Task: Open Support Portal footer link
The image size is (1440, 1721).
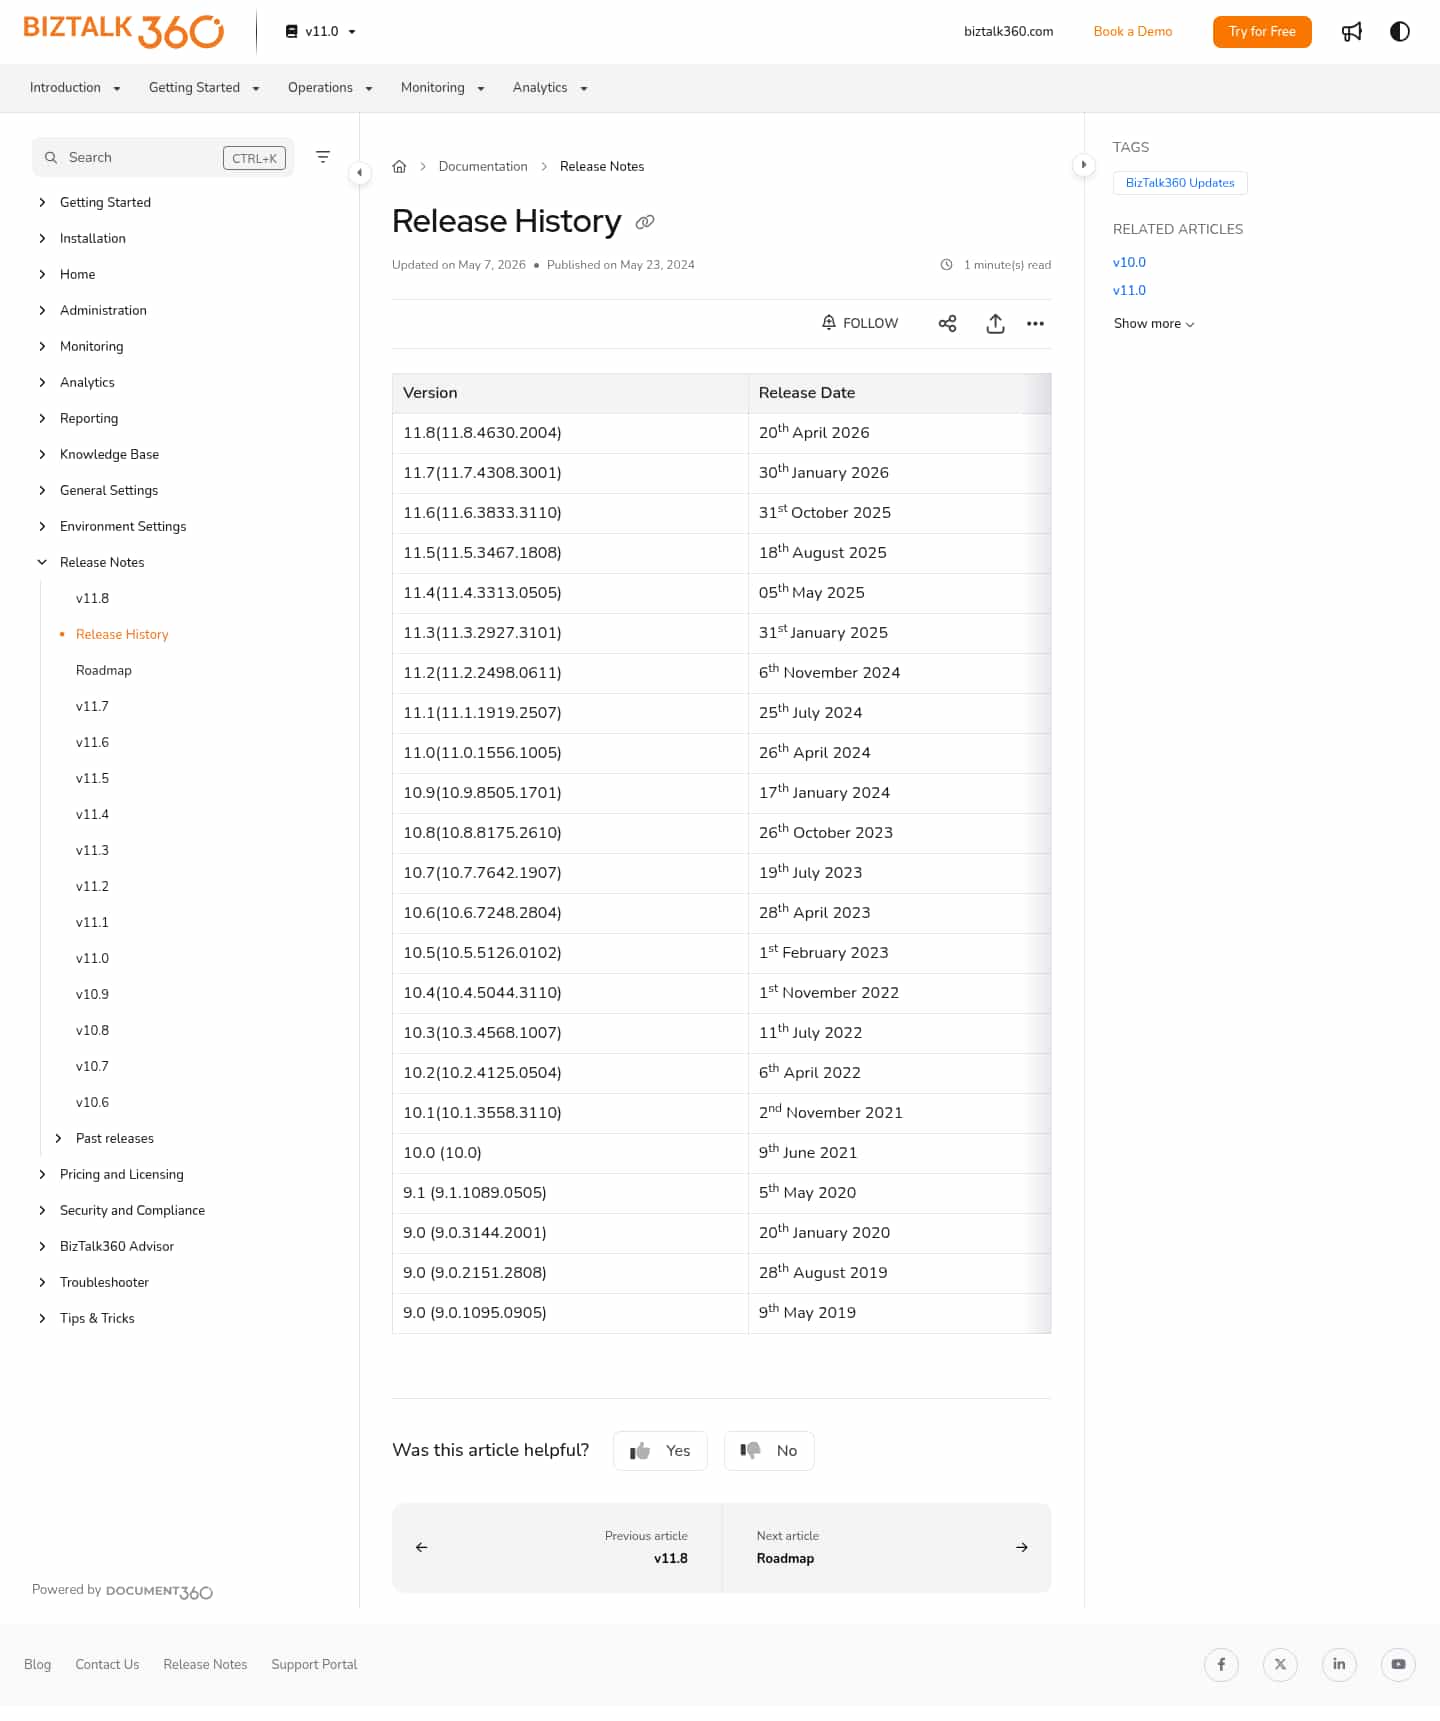Action: [314, 1665]
